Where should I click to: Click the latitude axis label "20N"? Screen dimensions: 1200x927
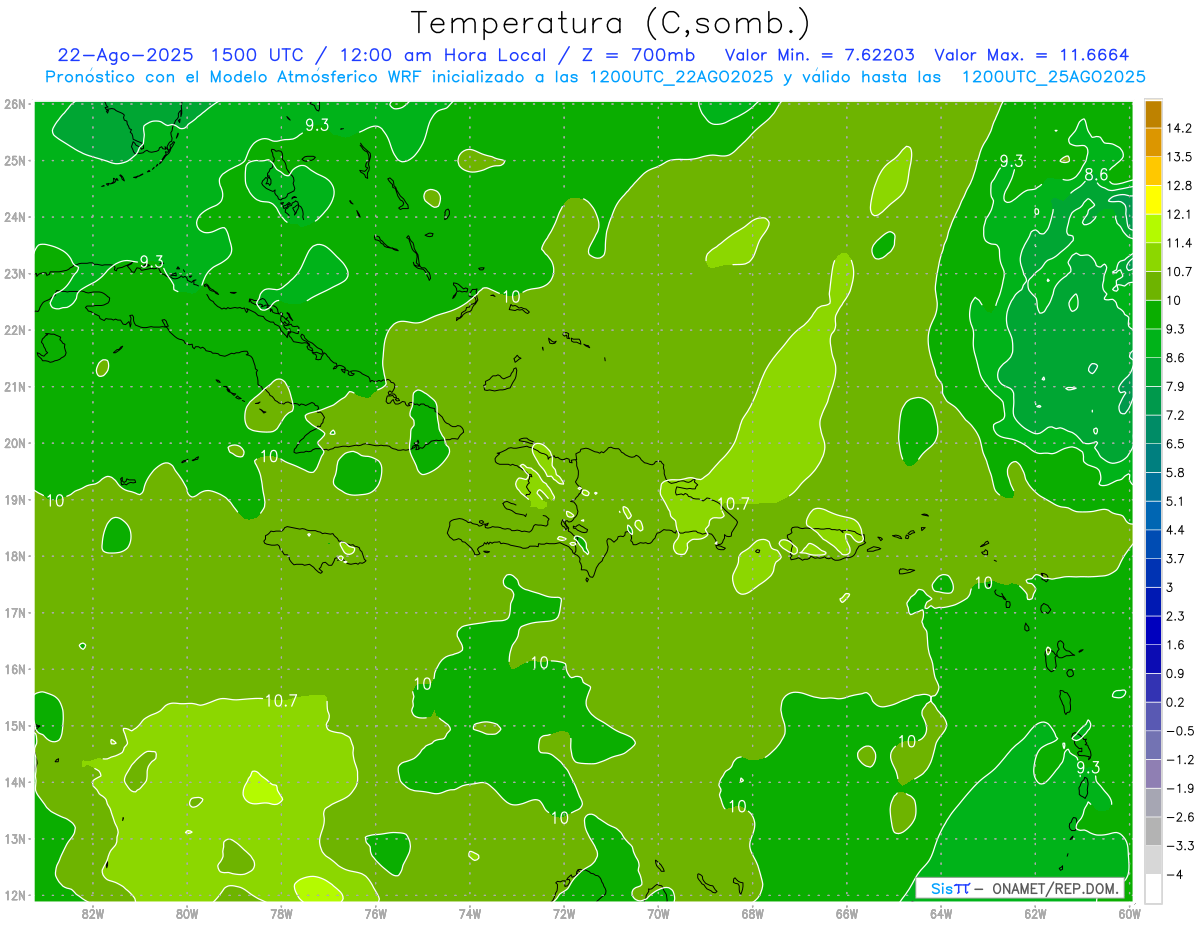[x=15, y=443]
